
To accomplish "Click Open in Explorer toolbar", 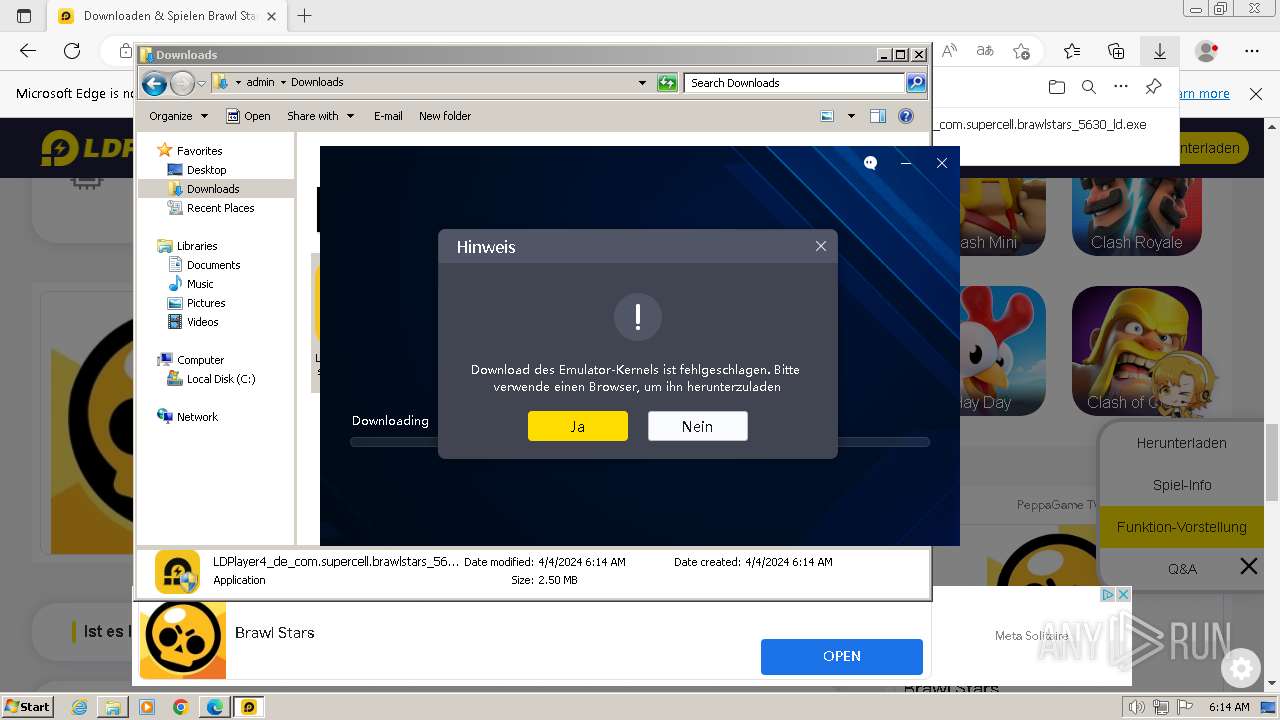I will coord(248,116).
